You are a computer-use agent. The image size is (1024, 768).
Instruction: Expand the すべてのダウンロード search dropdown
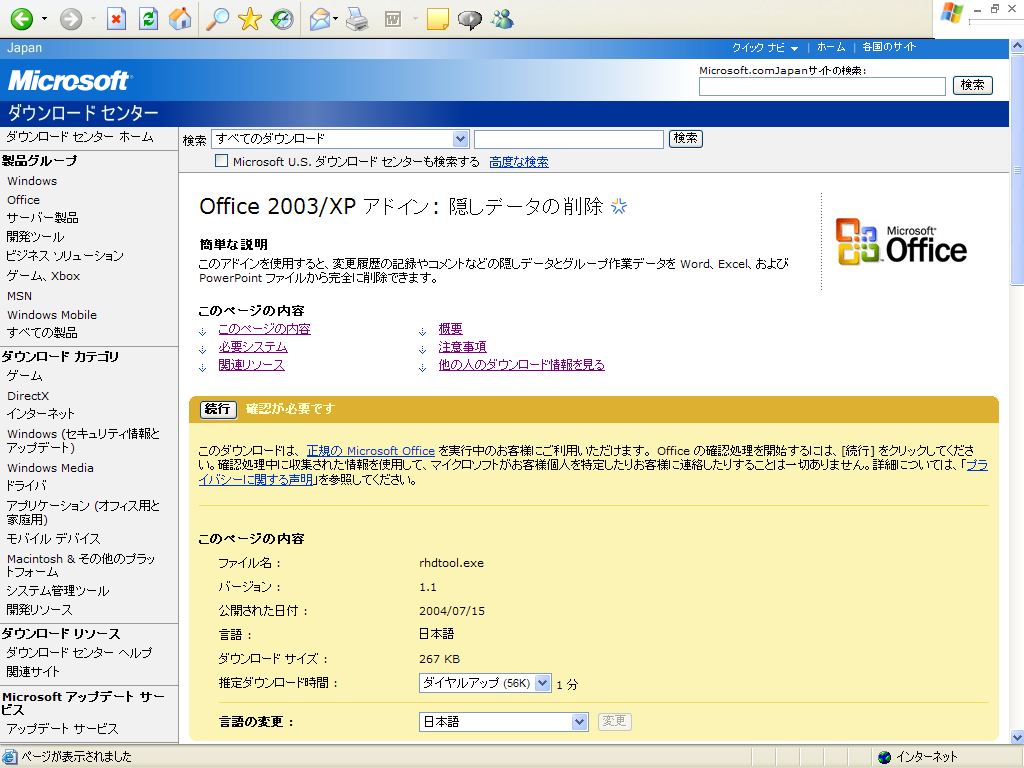tap(460, 139)
